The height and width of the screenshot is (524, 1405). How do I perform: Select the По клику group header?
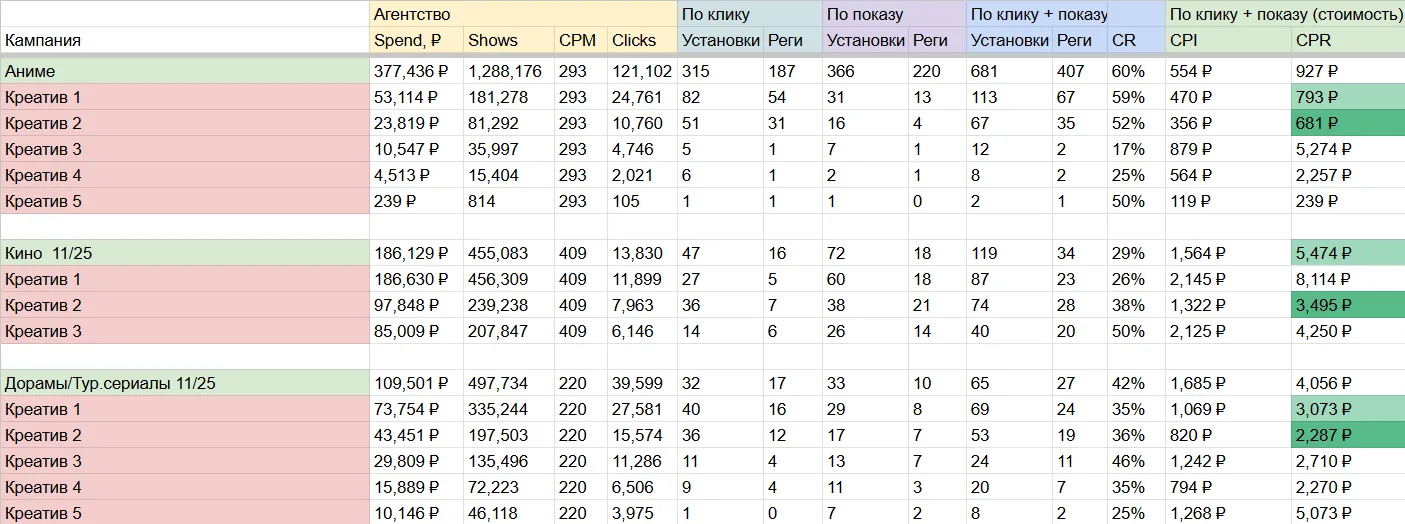[x=750, y=14]
